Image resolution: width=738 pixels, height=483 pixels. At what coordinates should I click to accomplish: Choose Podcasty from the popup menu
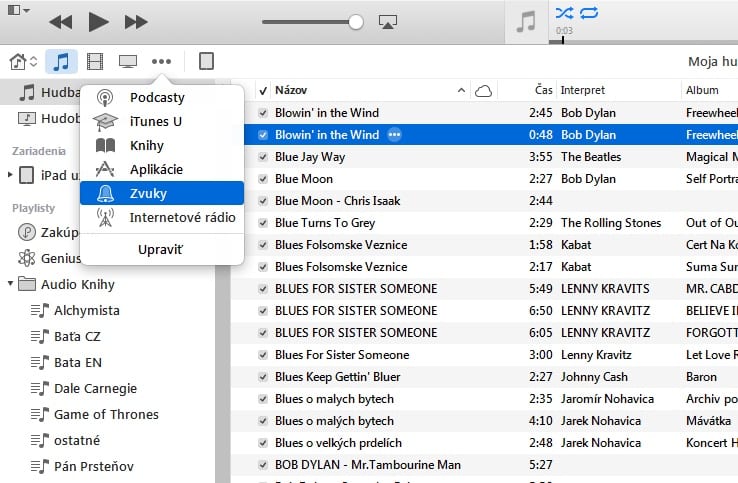pyautogui.click(x=162, y=97)
